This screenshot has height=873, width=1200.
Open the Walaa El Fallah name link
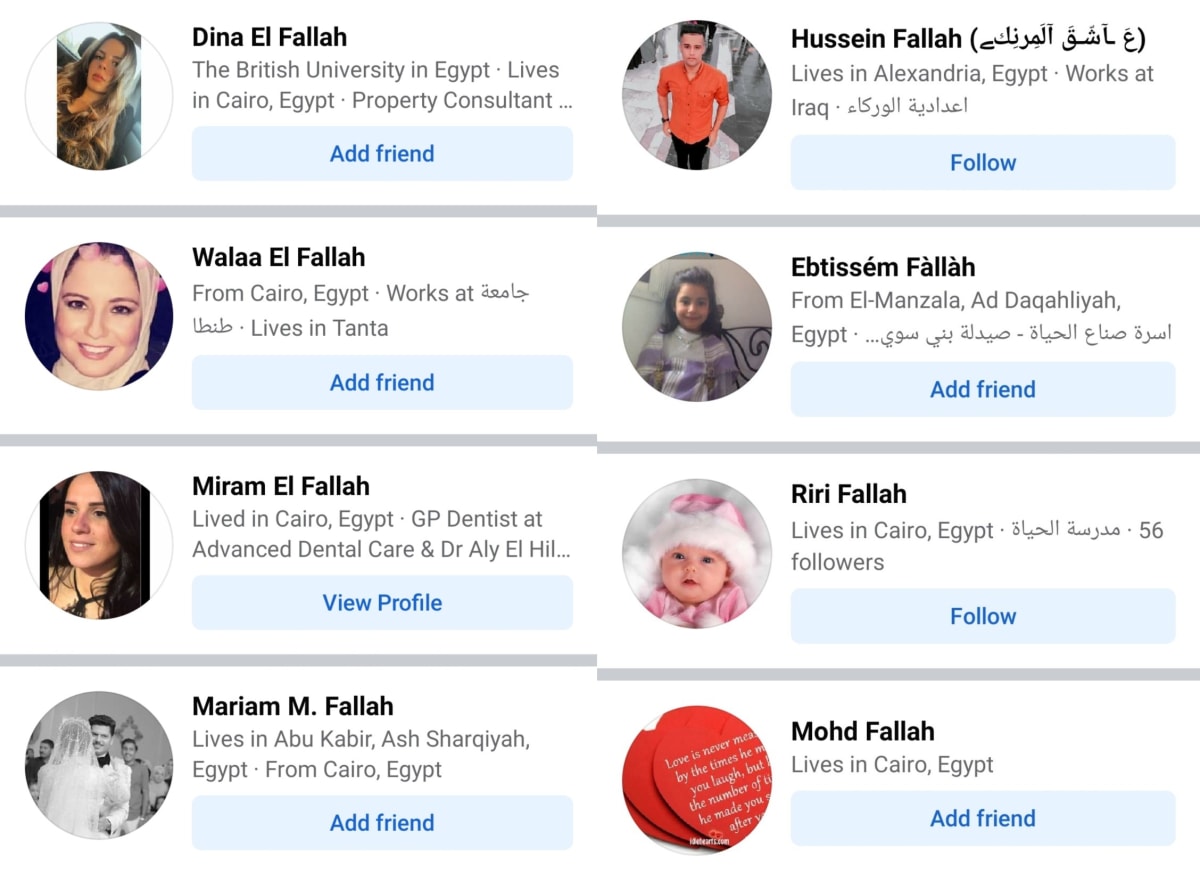[x=279, y=257]
